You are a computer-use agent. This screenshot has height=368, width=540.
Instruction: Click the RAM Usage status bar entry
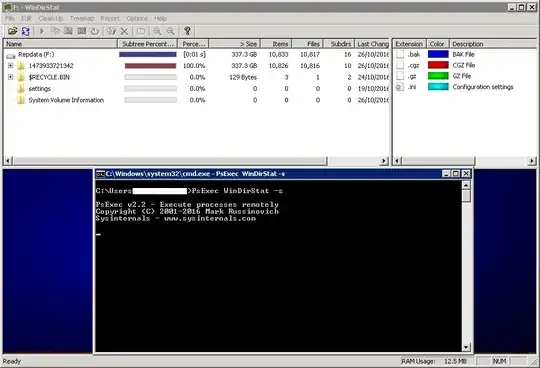[434, 361]
